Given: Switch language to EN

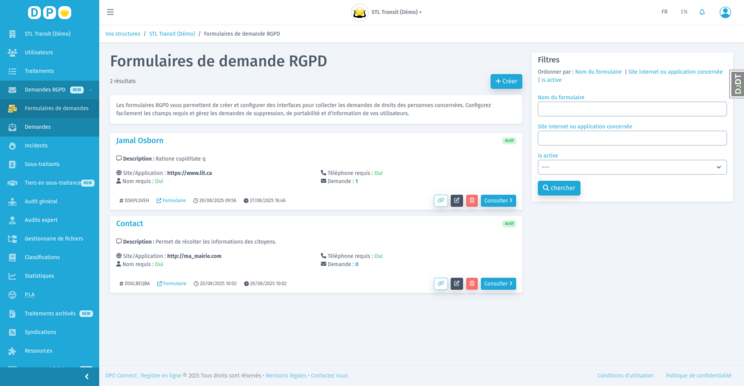Looking at the screenshot, I should pyautogui.click(x=684, y=12).
